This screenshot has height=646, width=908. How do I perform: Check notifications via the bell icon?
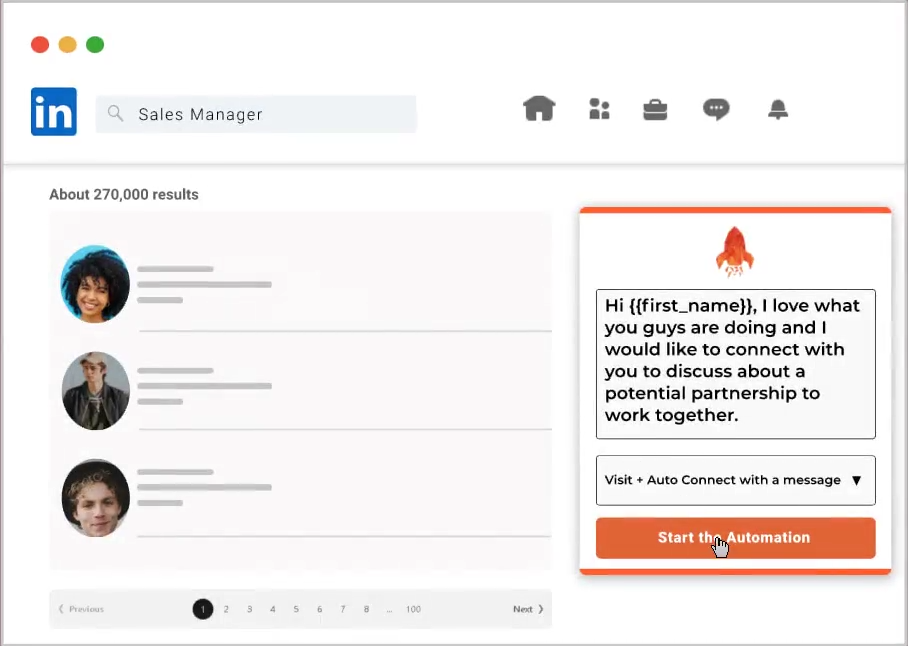778,108
